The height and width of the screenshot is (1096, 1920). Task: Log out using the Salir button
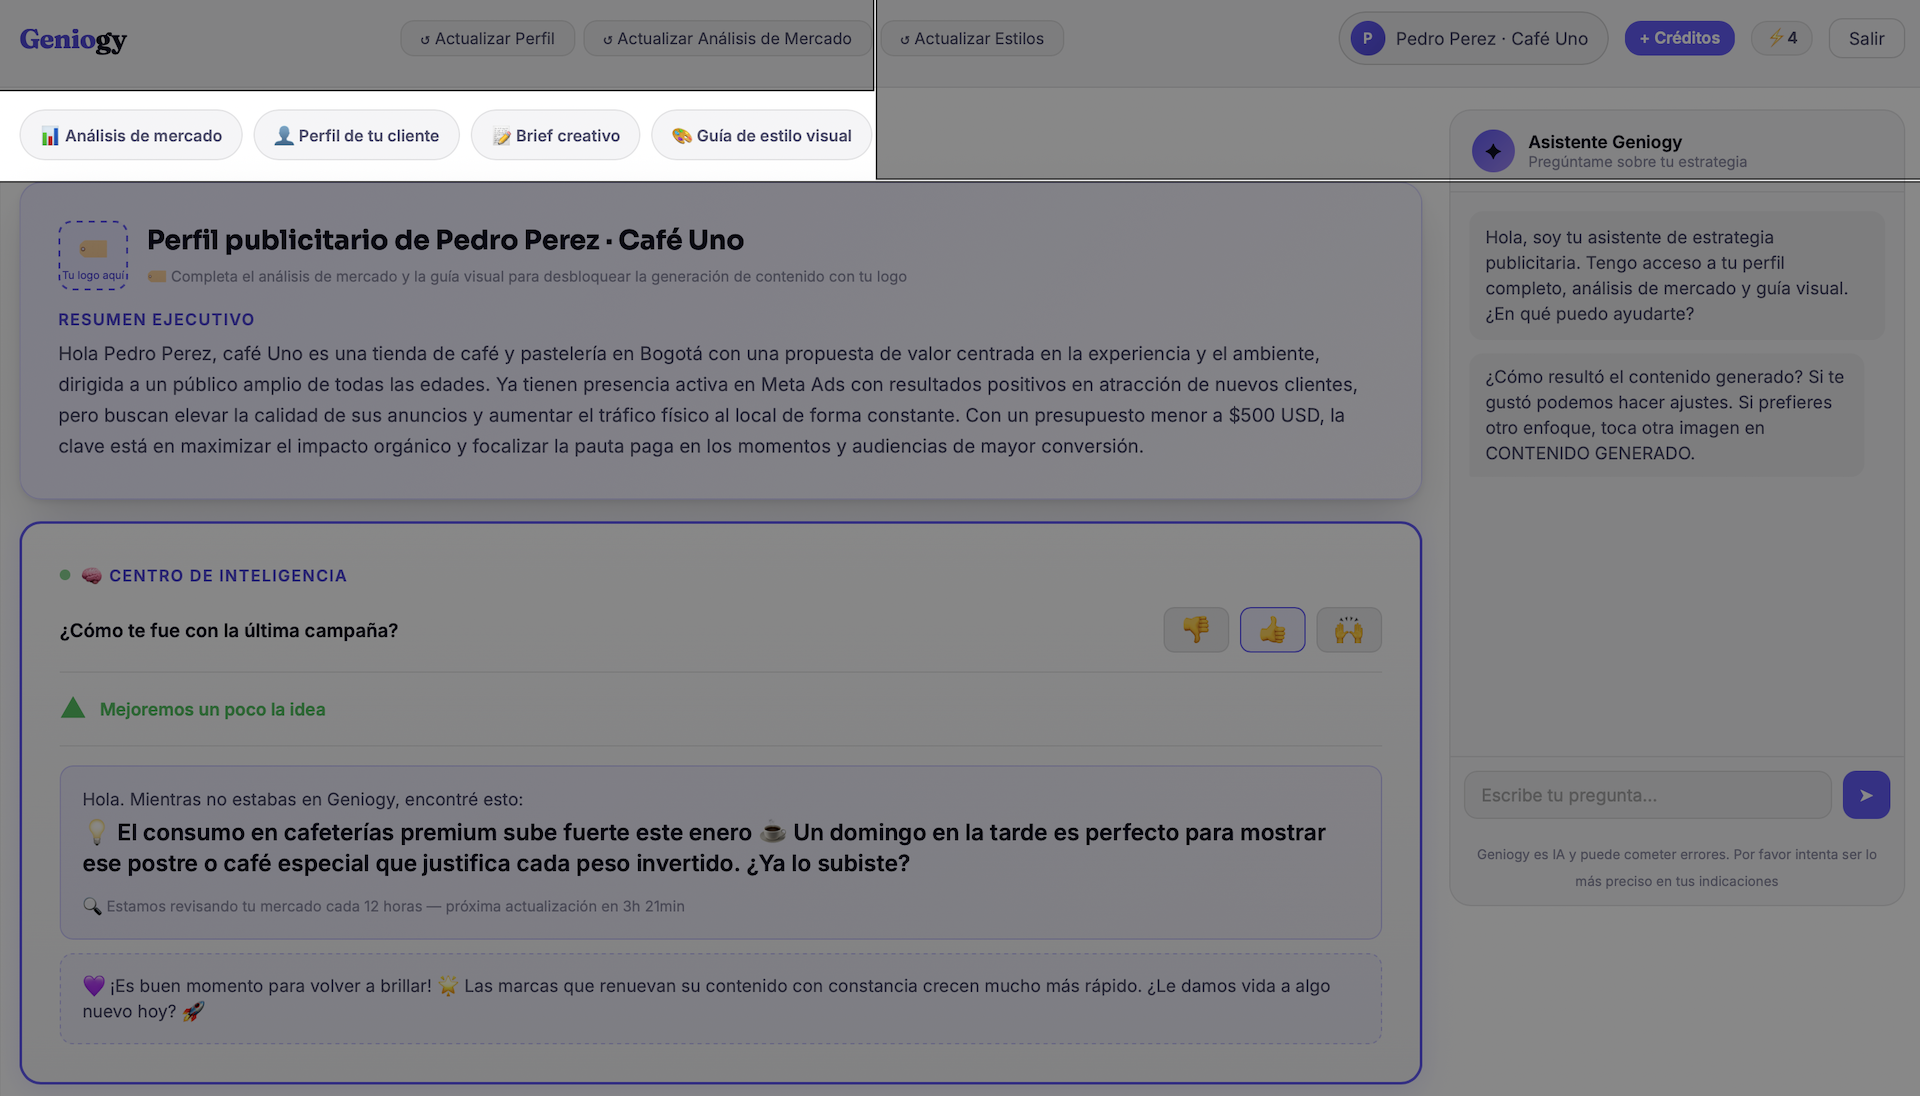click(1866, 39)
